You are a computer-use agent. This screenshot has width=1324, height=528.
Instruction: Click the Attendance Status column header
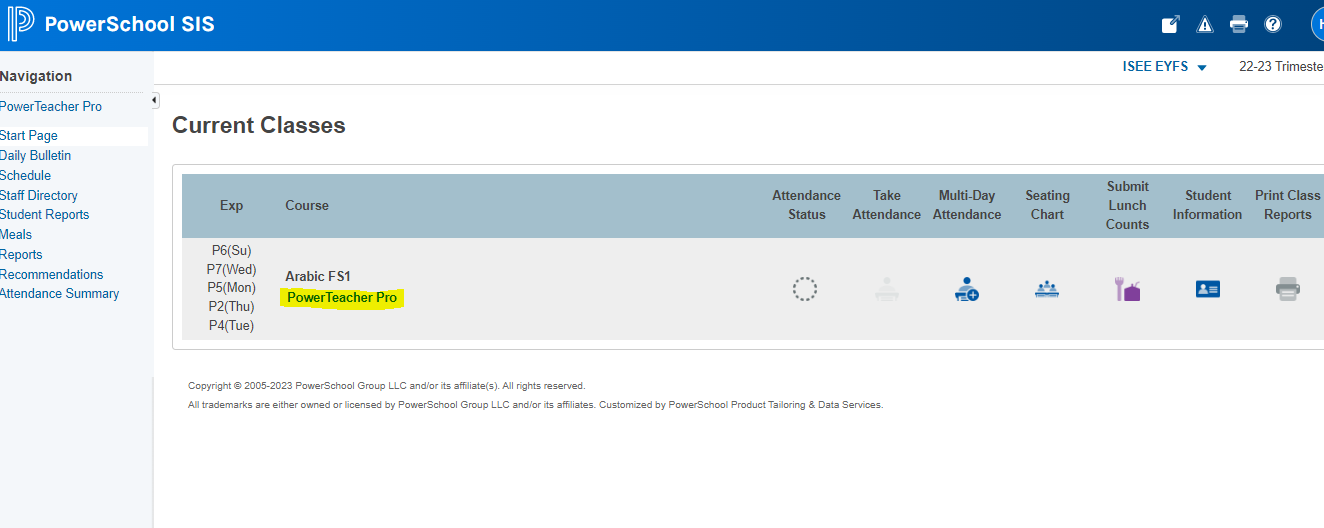pos(806,205)
